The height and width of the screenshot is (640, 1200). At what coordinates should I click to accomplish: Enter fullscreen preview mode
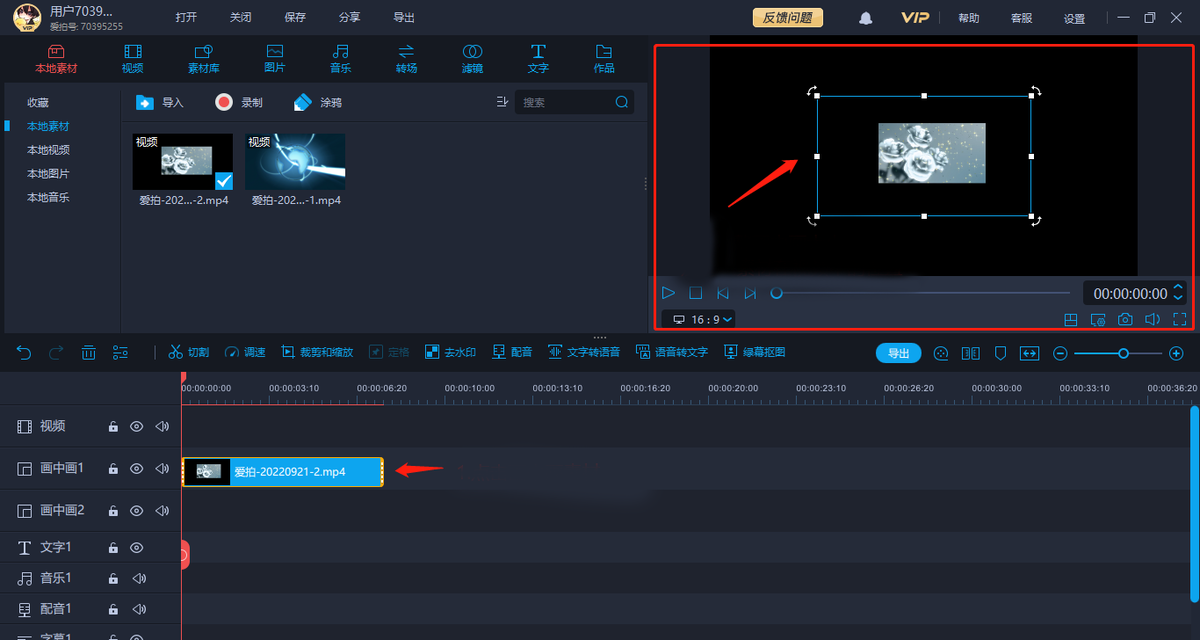pyautogui.click(x=1179, y=320)
